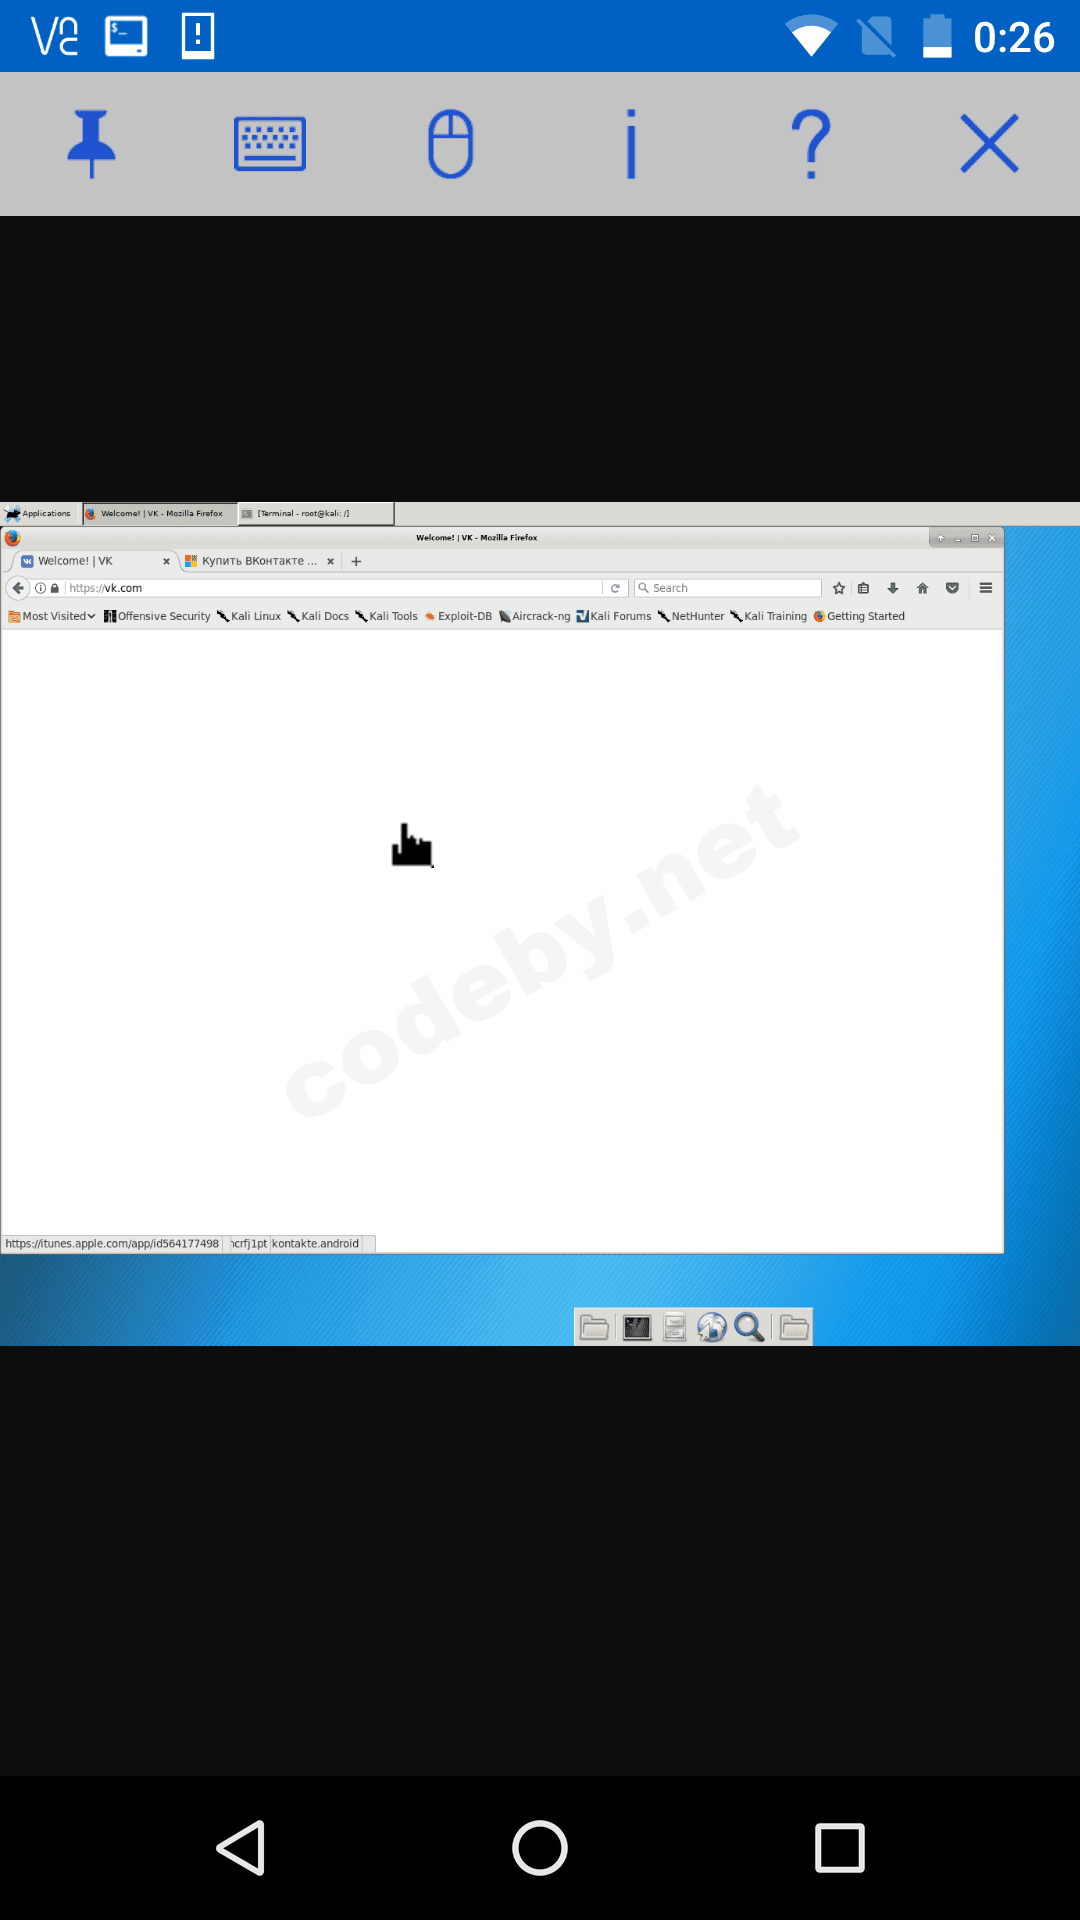Open Exploit-DB bookmark
Viewport: 1080px width, 1920px height.
coord(458,616)
